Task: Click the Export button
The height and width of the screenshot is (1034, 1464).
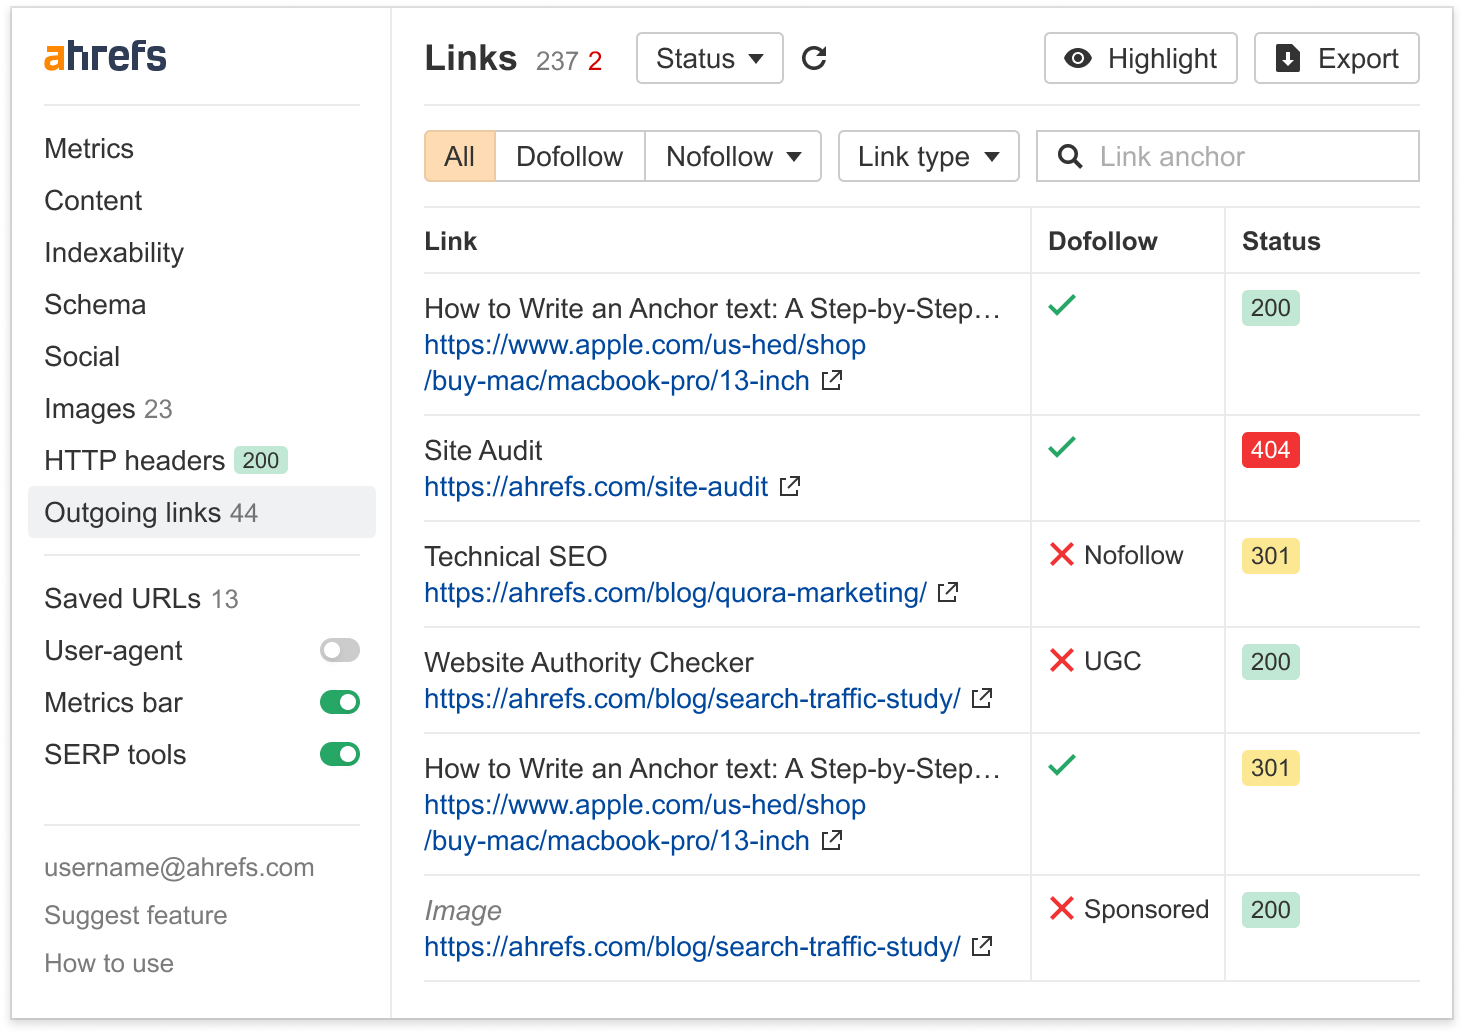Action: click(x=1337, y=58)
